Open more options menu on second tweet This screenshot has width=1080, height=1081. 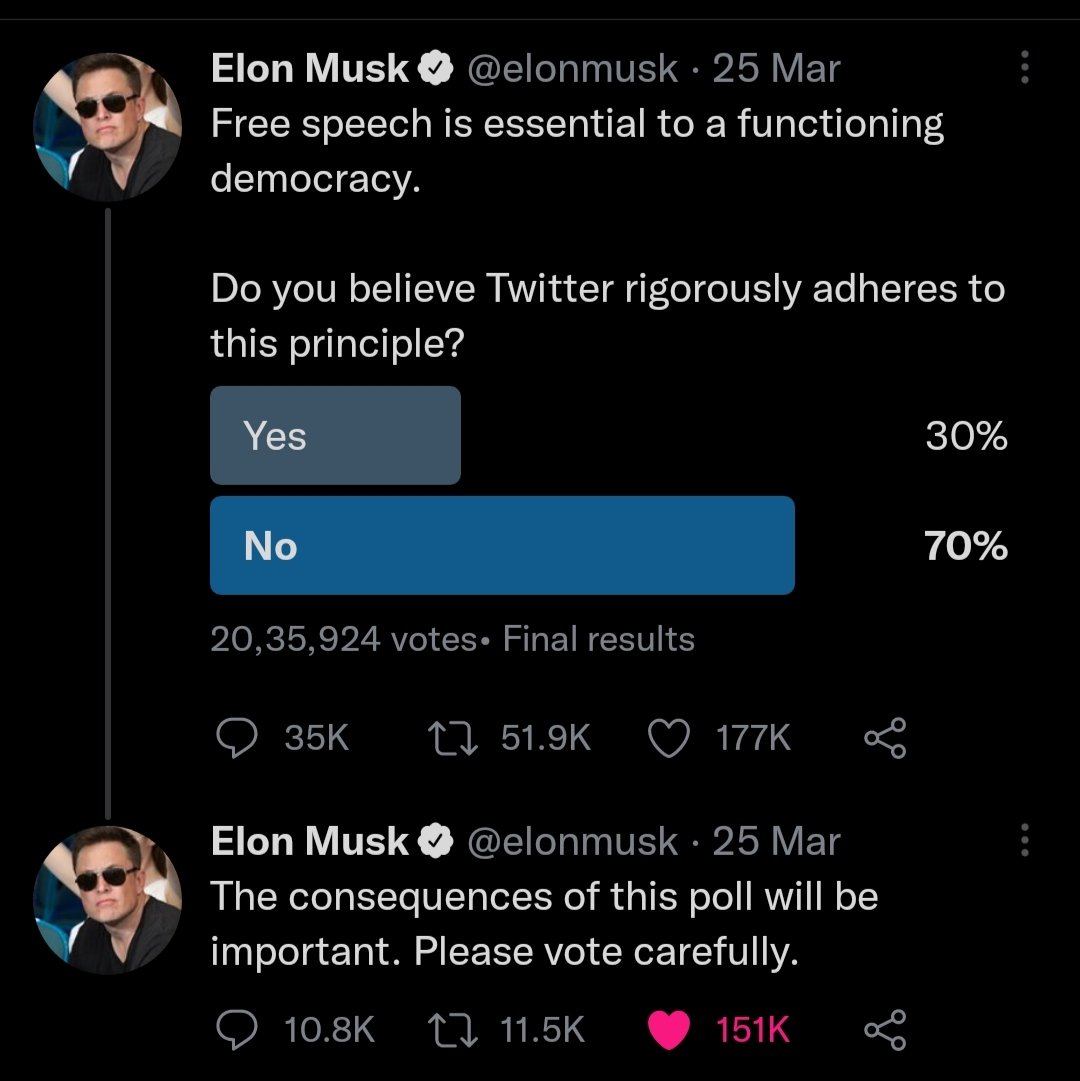pos(1025,840)
